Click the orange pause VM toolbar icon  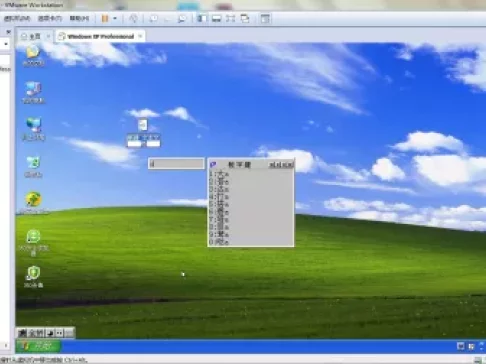(x=105, y=19)
